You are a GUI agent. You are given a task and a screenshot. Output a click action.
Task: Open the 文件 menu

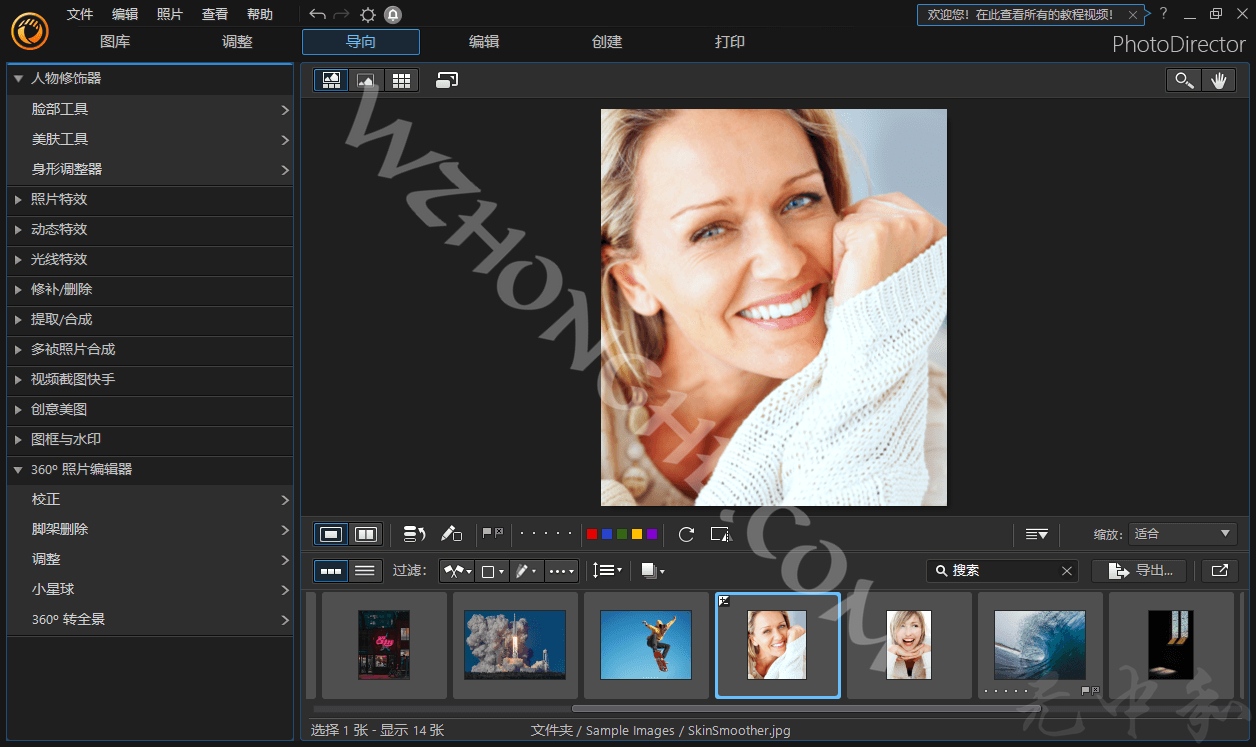80,14
